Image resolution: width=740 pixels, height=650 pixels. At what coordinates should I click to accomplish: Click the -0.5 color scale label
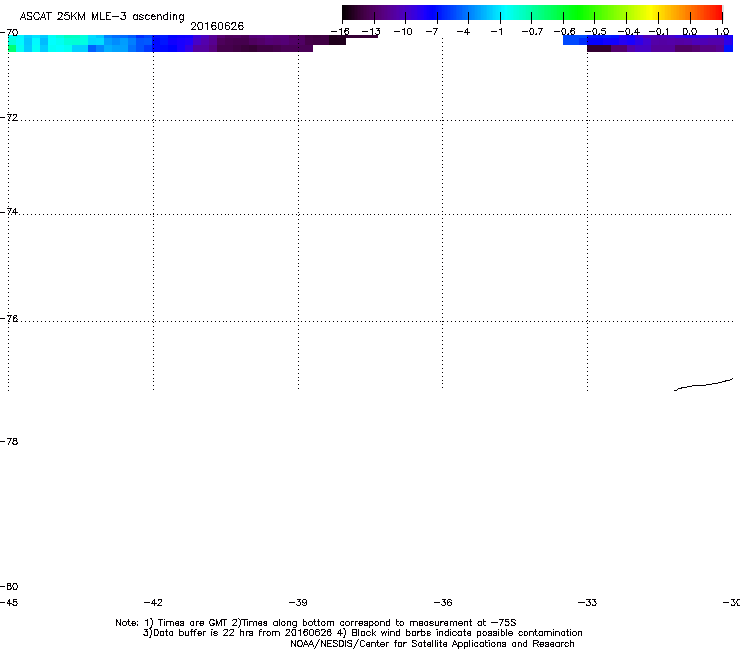pyautogui.click(x=596, y=32)
